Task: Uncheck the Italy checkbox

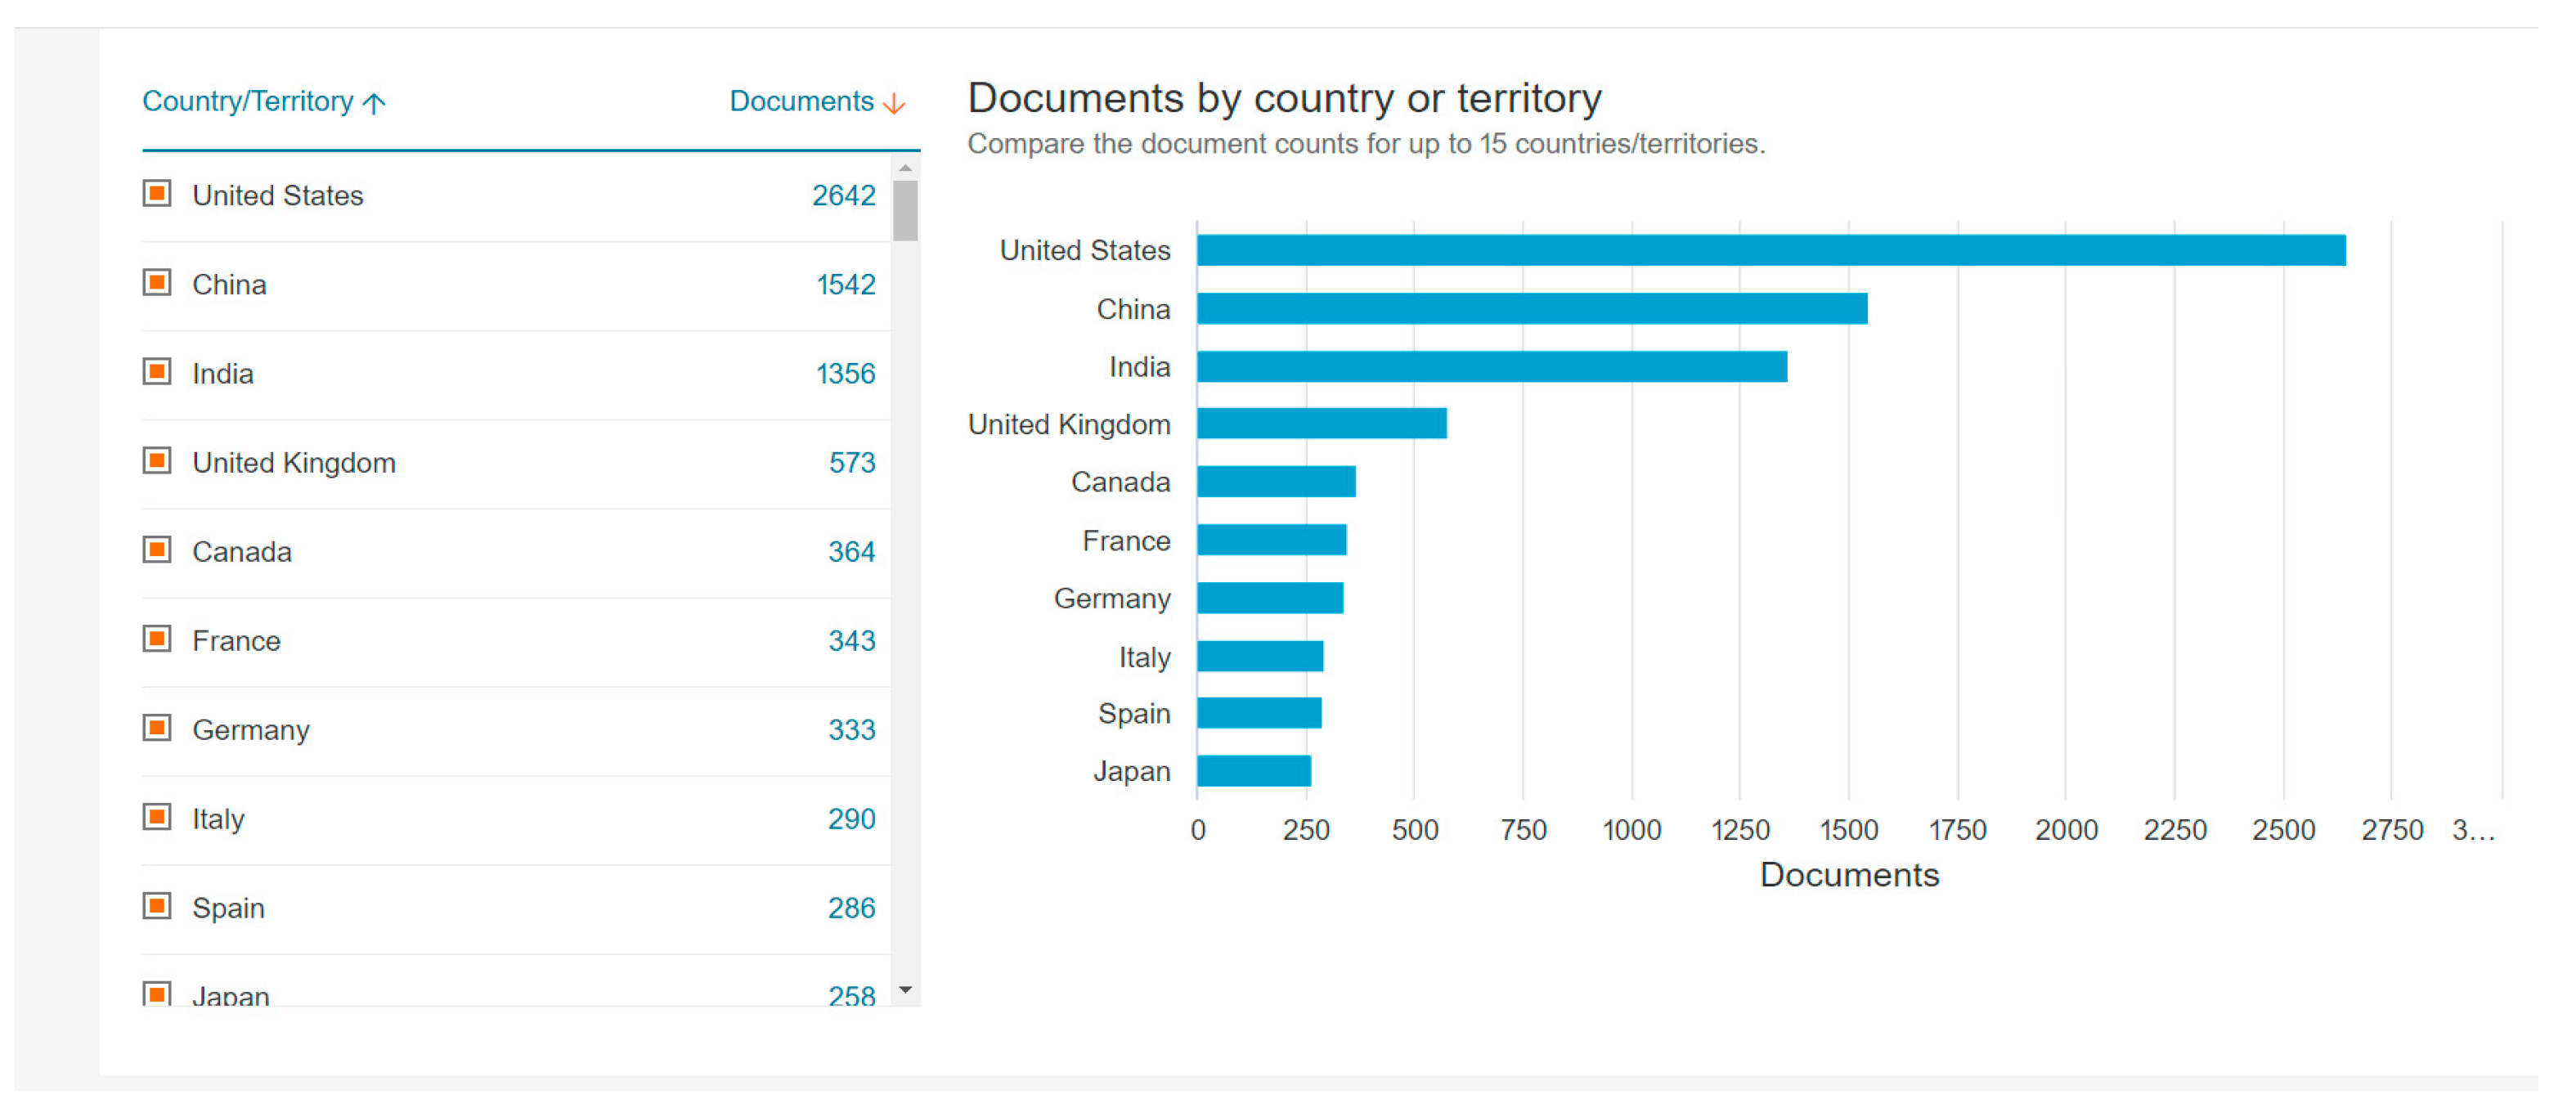Action: pos(157,816)
